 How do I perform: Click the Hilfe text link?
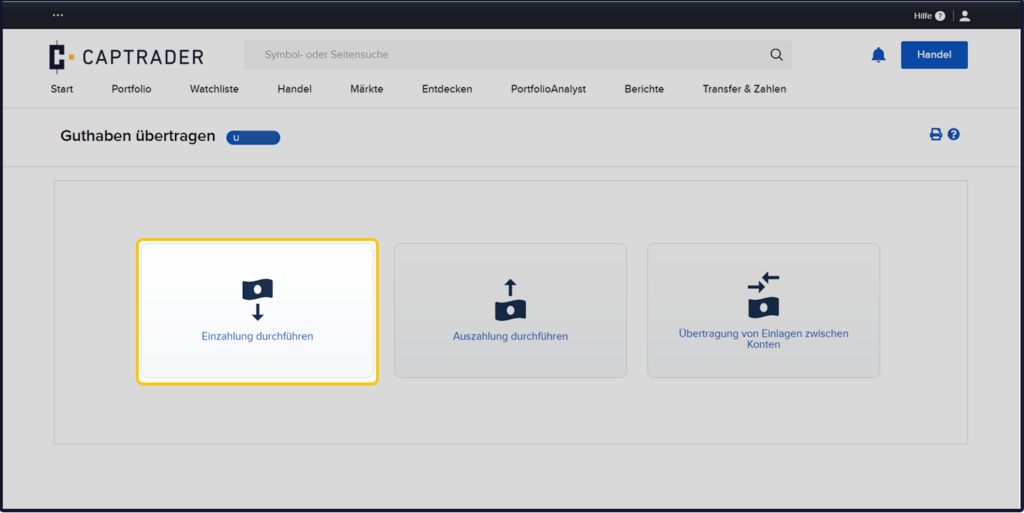click(x=922, y=16)
